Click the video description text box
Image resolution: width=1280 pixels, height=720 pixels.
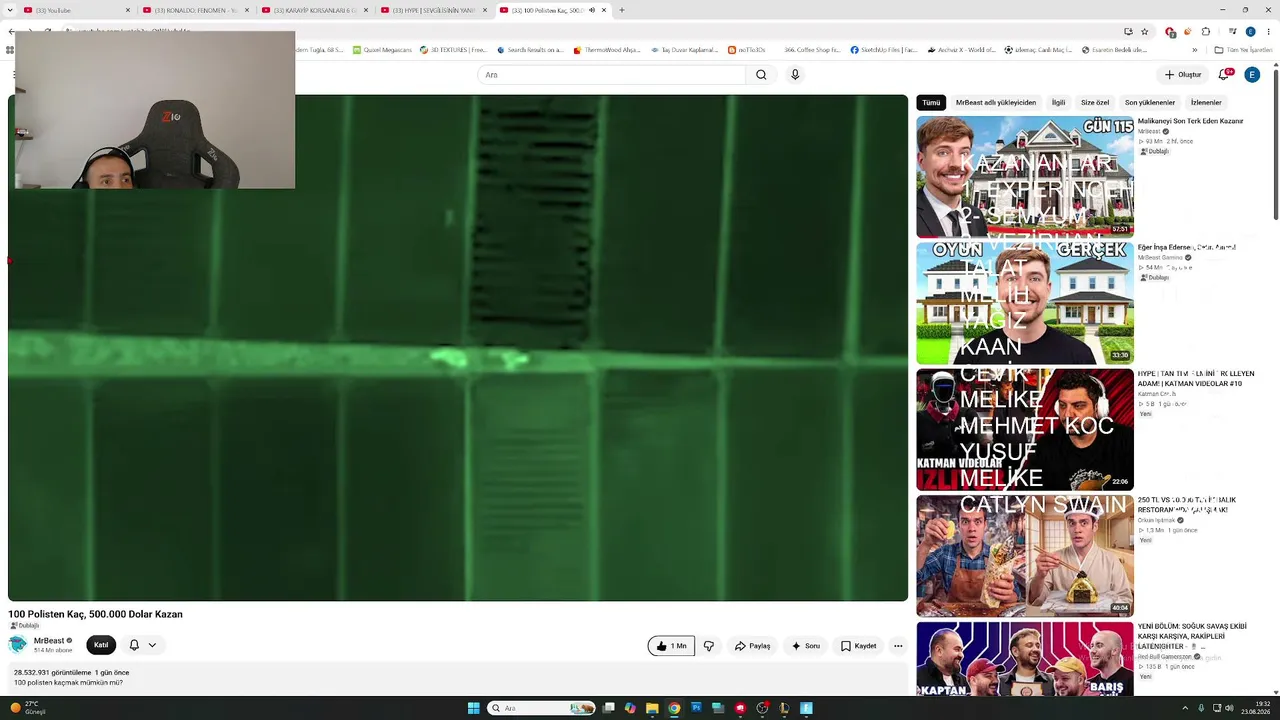tap(458, 677)
